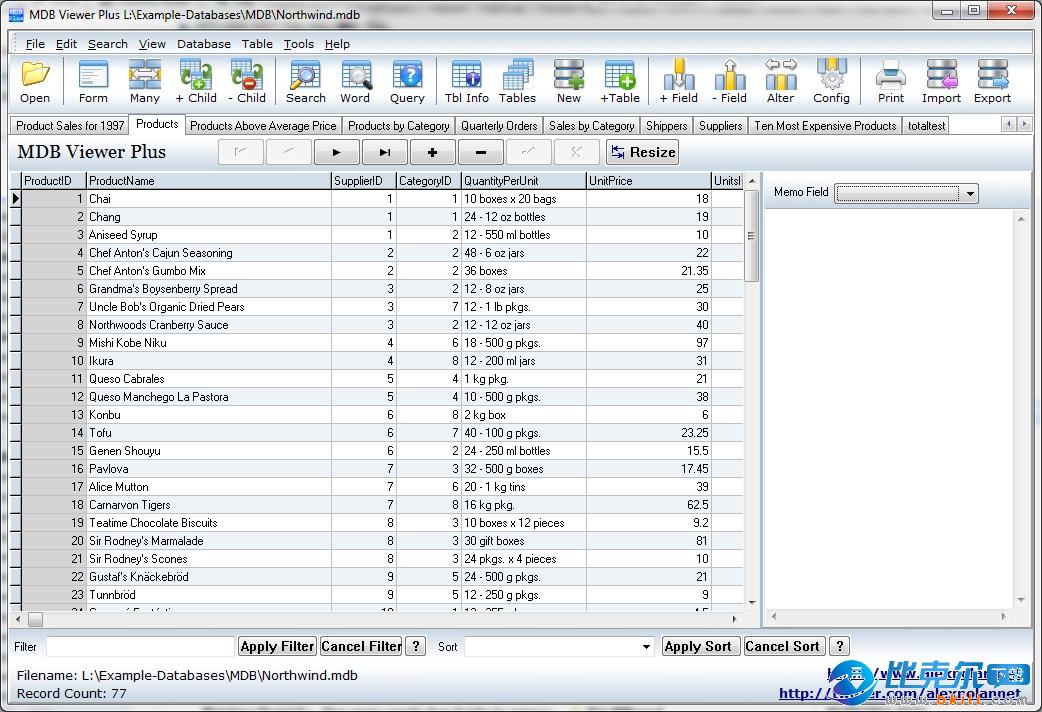
Task: Launch the Search tool
Action: pyautogui.click(x=305, y=81)
